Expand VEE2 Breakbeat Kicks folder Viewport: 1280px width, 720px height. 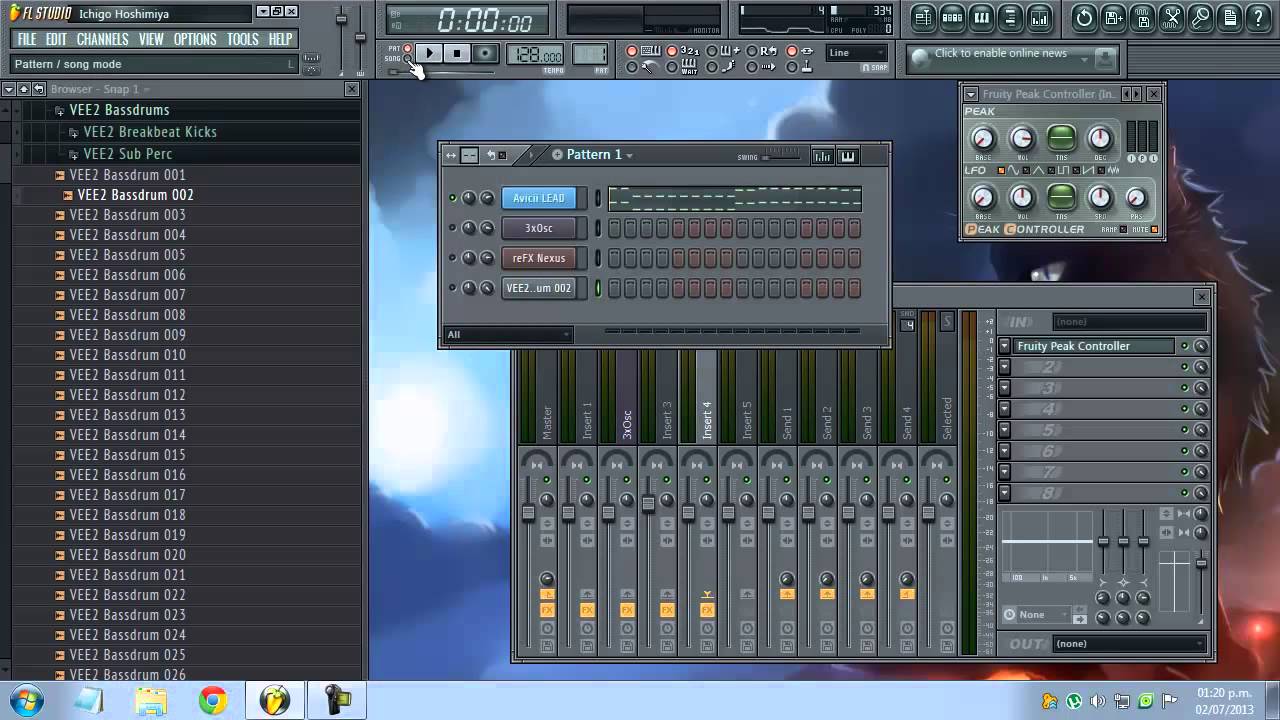click(73, 132)
